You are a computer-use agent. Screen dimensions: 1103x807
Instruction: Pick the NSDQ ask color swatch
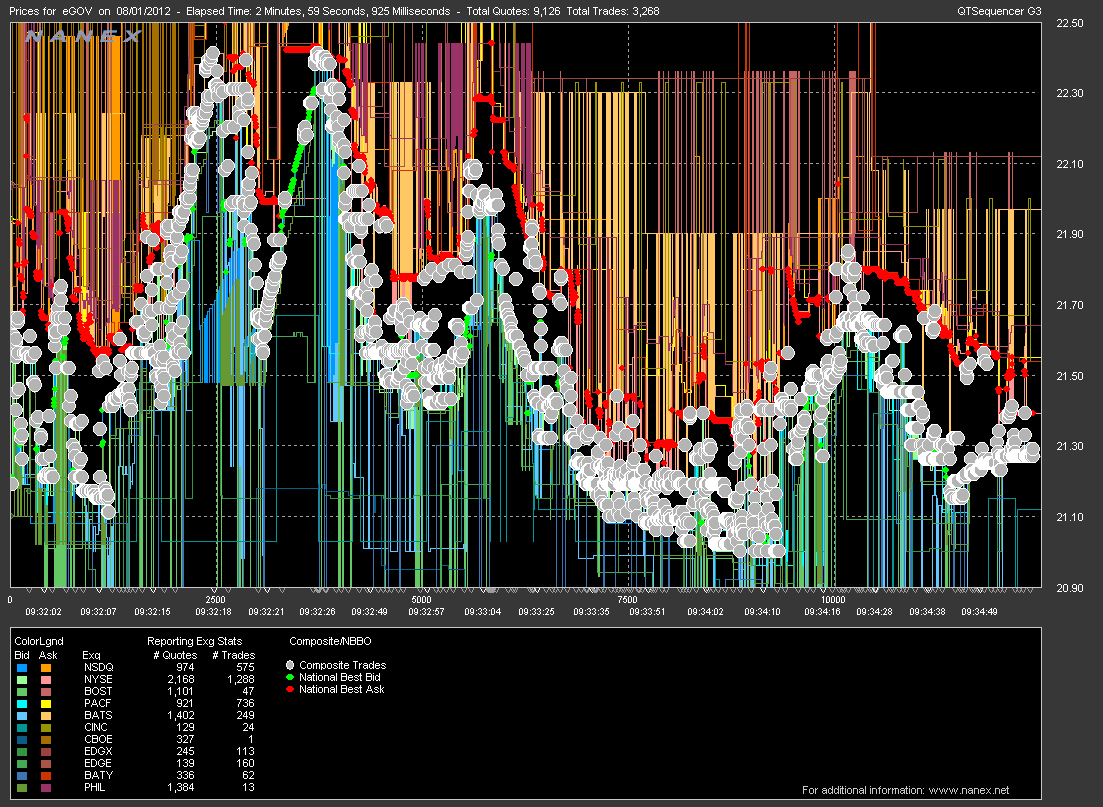pyautogui.click(x=46, y=668)
